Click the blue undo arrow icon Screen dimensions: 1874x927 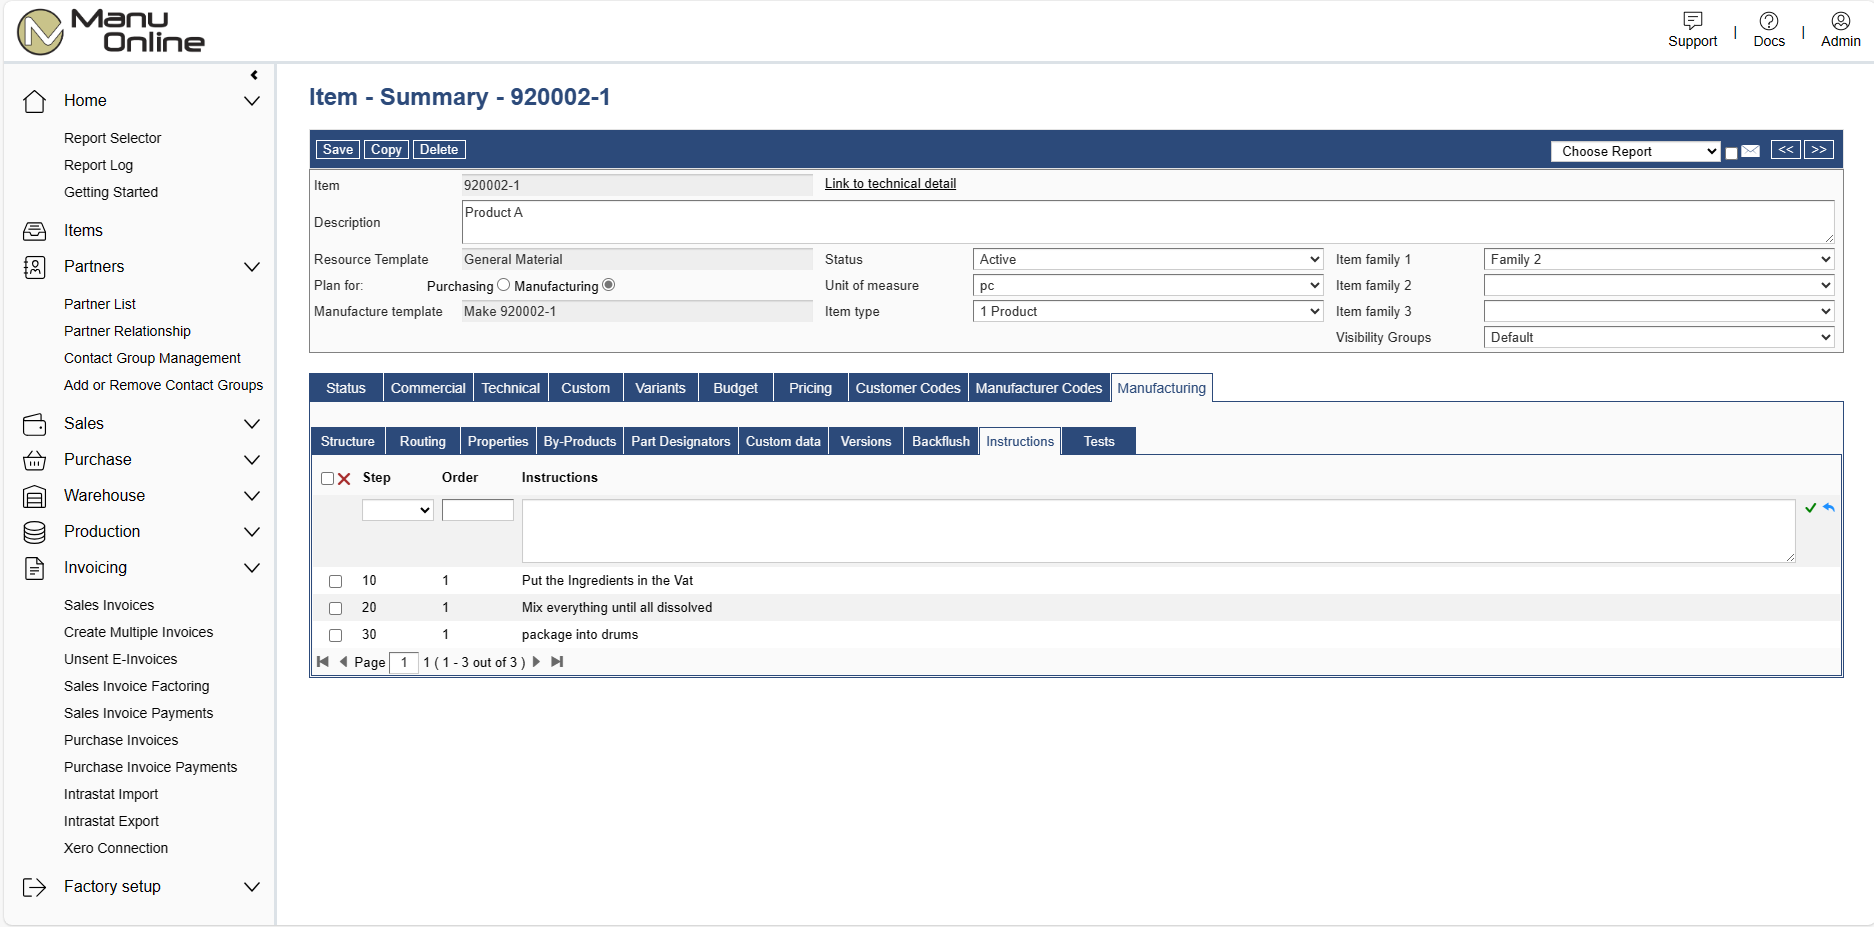(1828, 508)
